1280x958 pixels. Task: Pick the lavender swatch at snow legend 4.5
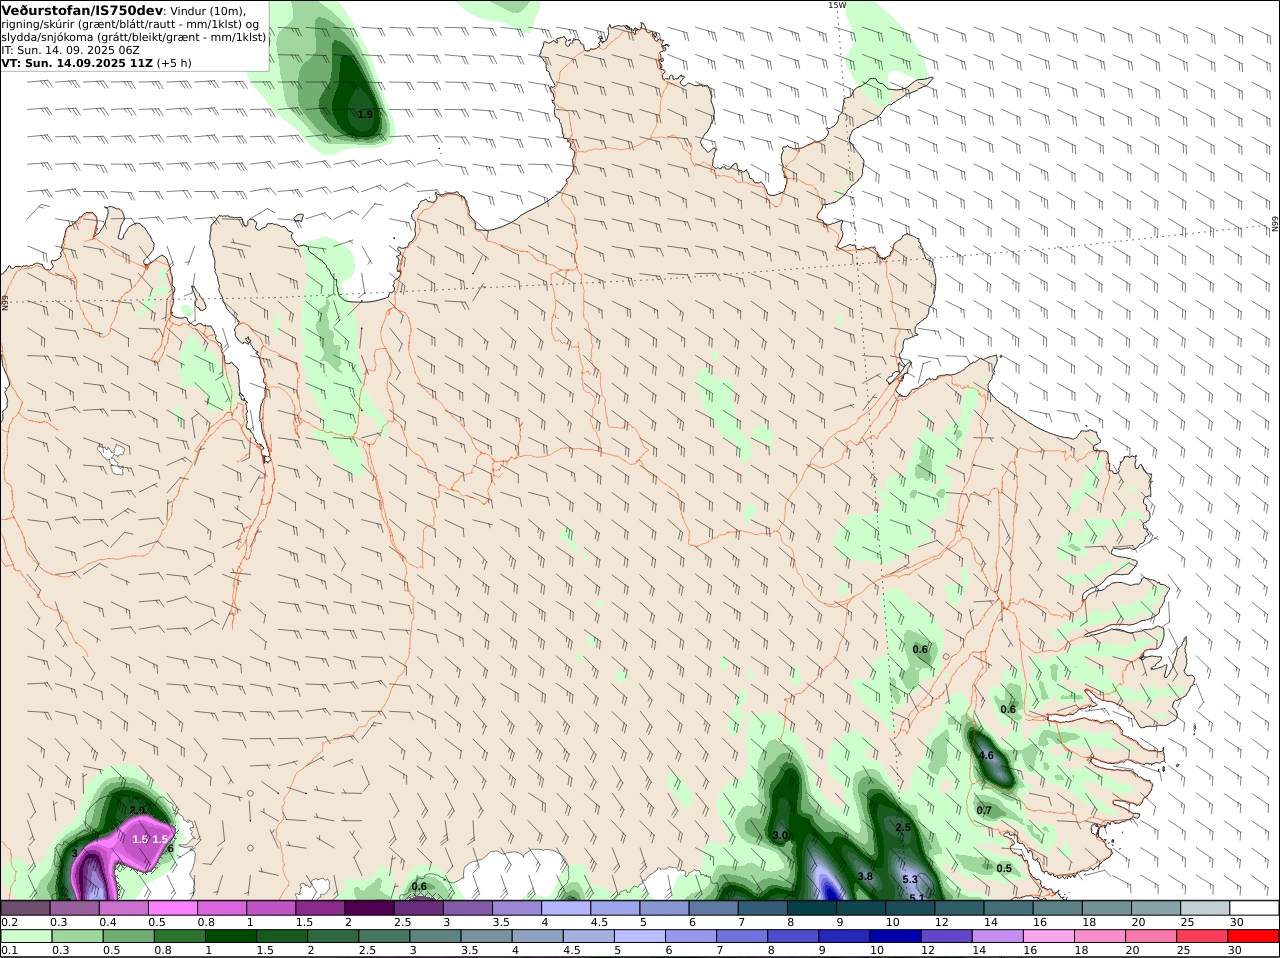tap(615, 907)
